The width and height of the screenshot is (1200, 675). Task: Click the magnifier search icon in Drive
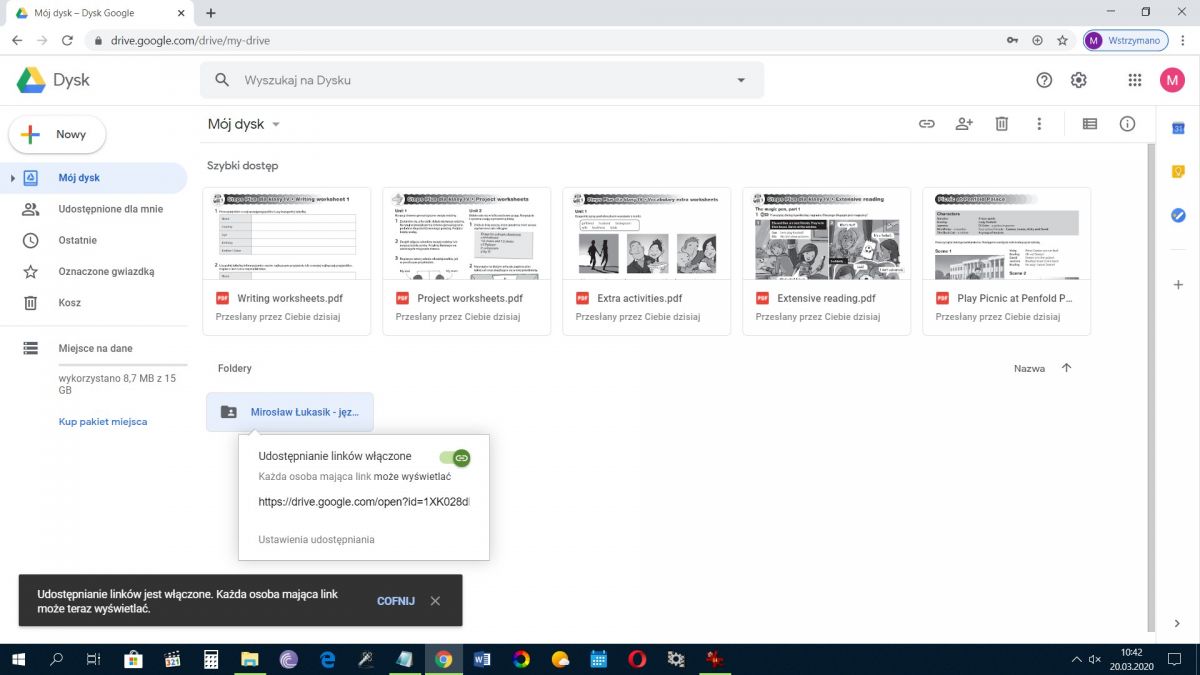222,80
